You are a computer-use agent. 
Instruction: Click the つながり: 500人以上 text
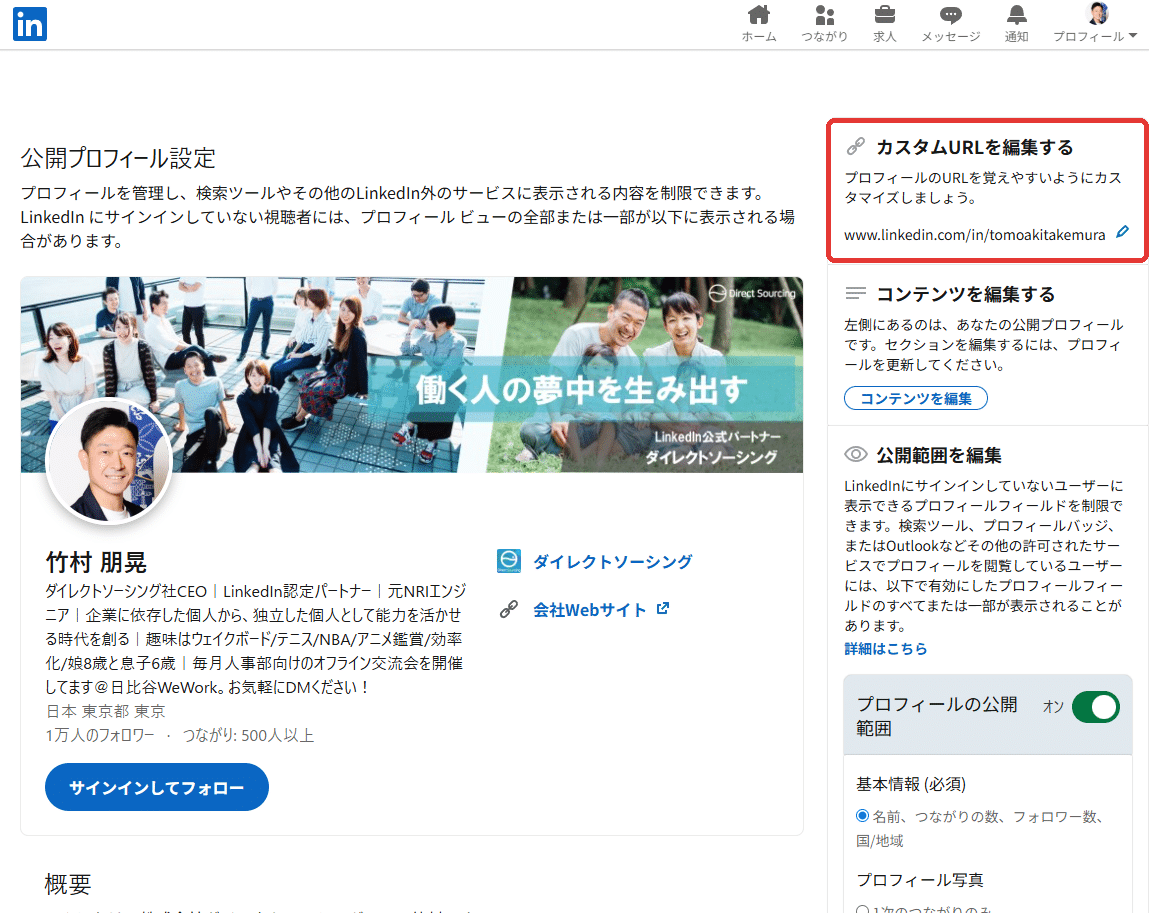tap(248, 735)
